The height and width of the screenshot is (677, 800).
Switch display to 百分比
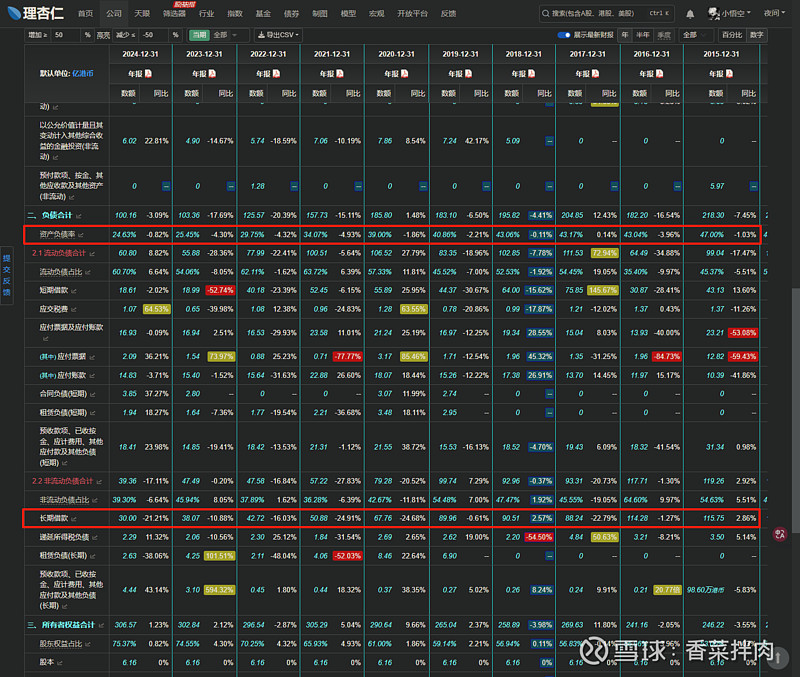point(732,35)
